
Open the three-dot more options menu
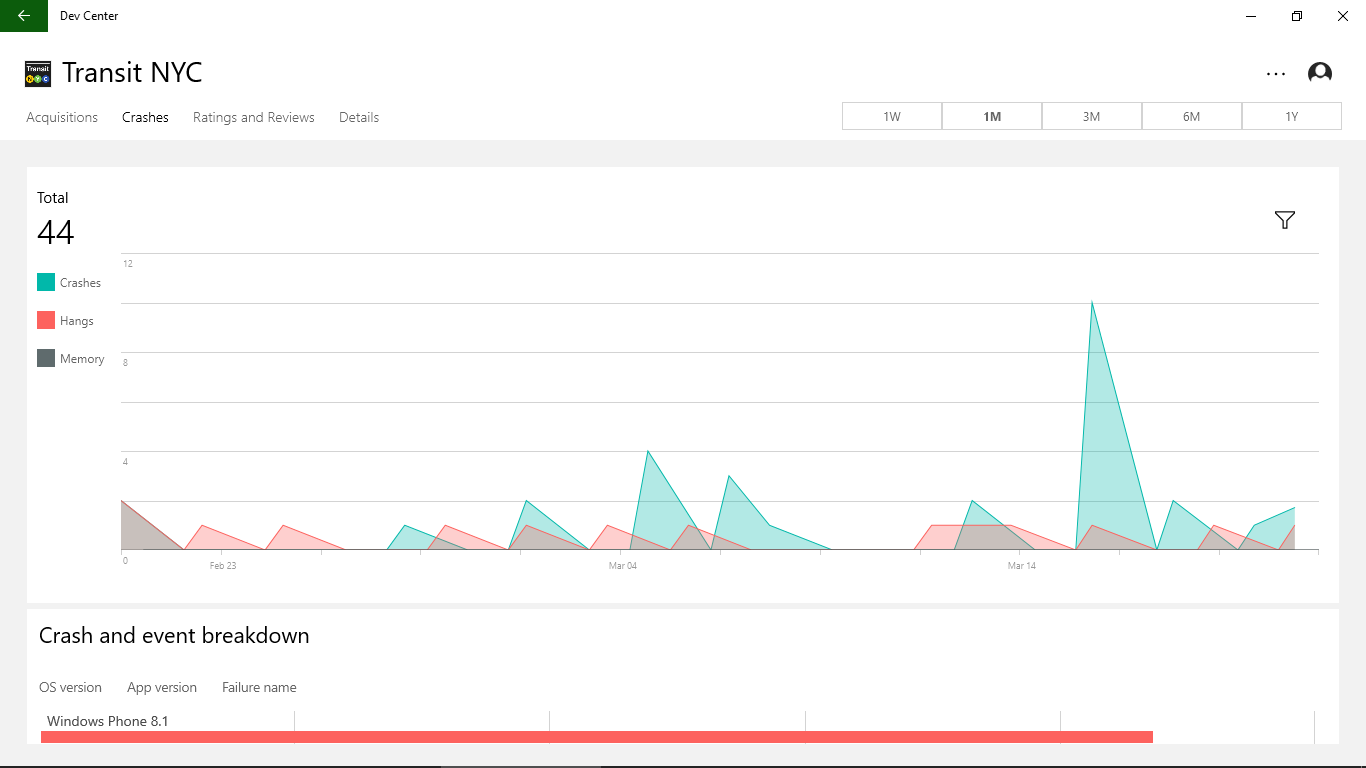click(1276, 73)
